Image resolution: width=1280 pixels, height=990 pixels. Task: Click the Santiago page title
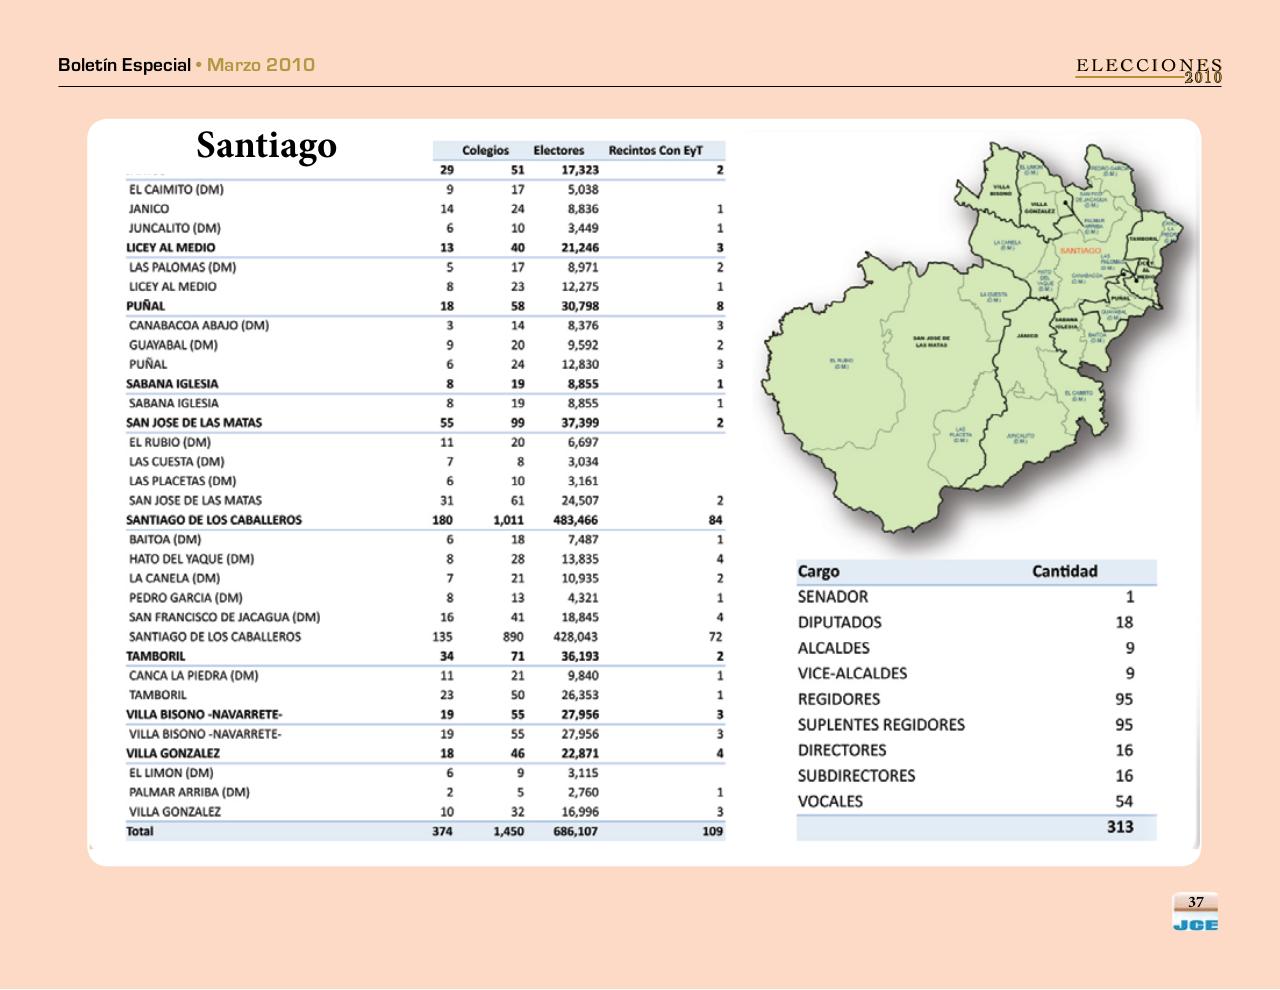click(266, 146)
